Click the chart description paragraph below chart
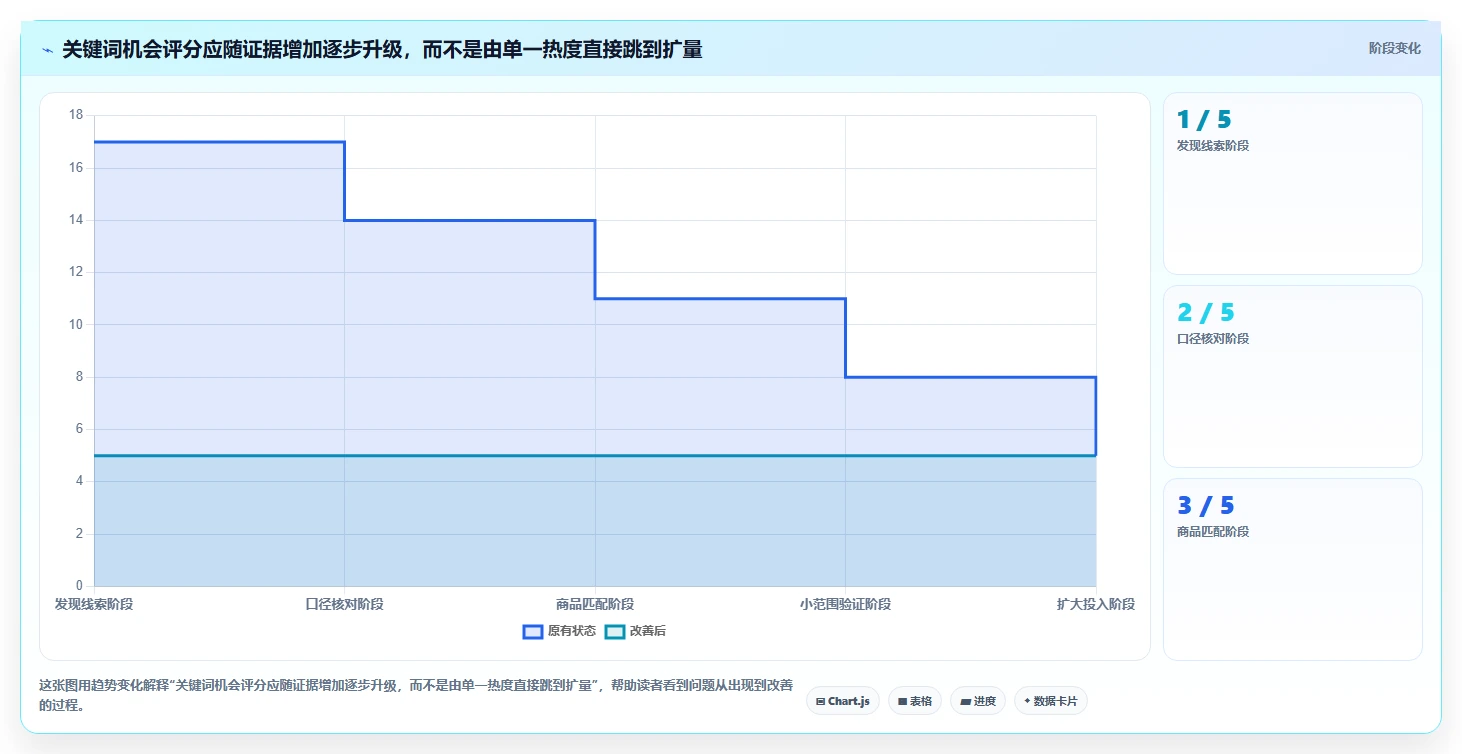 point(416,695)
